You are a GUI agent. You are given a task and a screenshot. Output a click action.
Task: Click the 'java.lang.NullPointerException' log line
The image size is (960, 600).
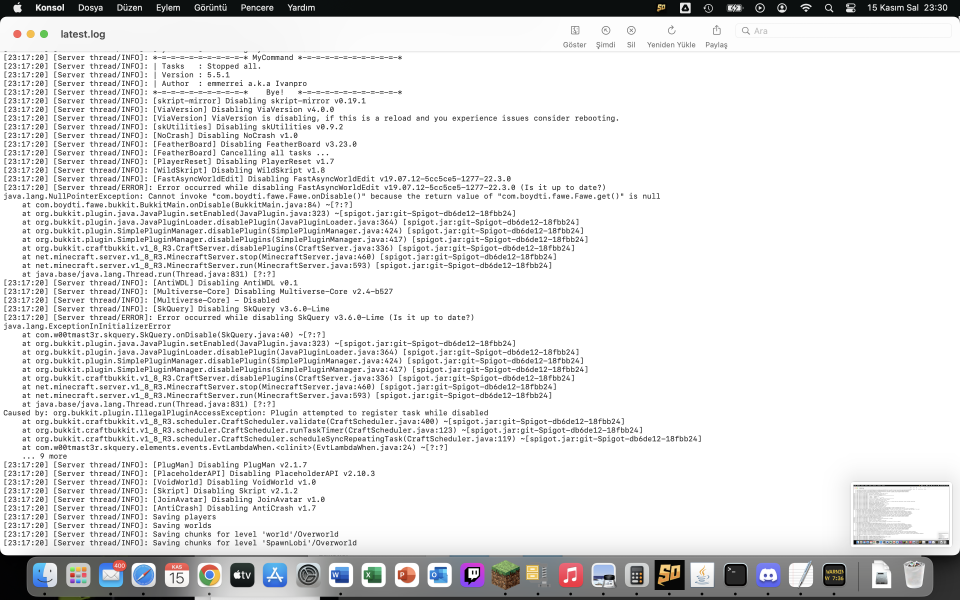point(332,197)
